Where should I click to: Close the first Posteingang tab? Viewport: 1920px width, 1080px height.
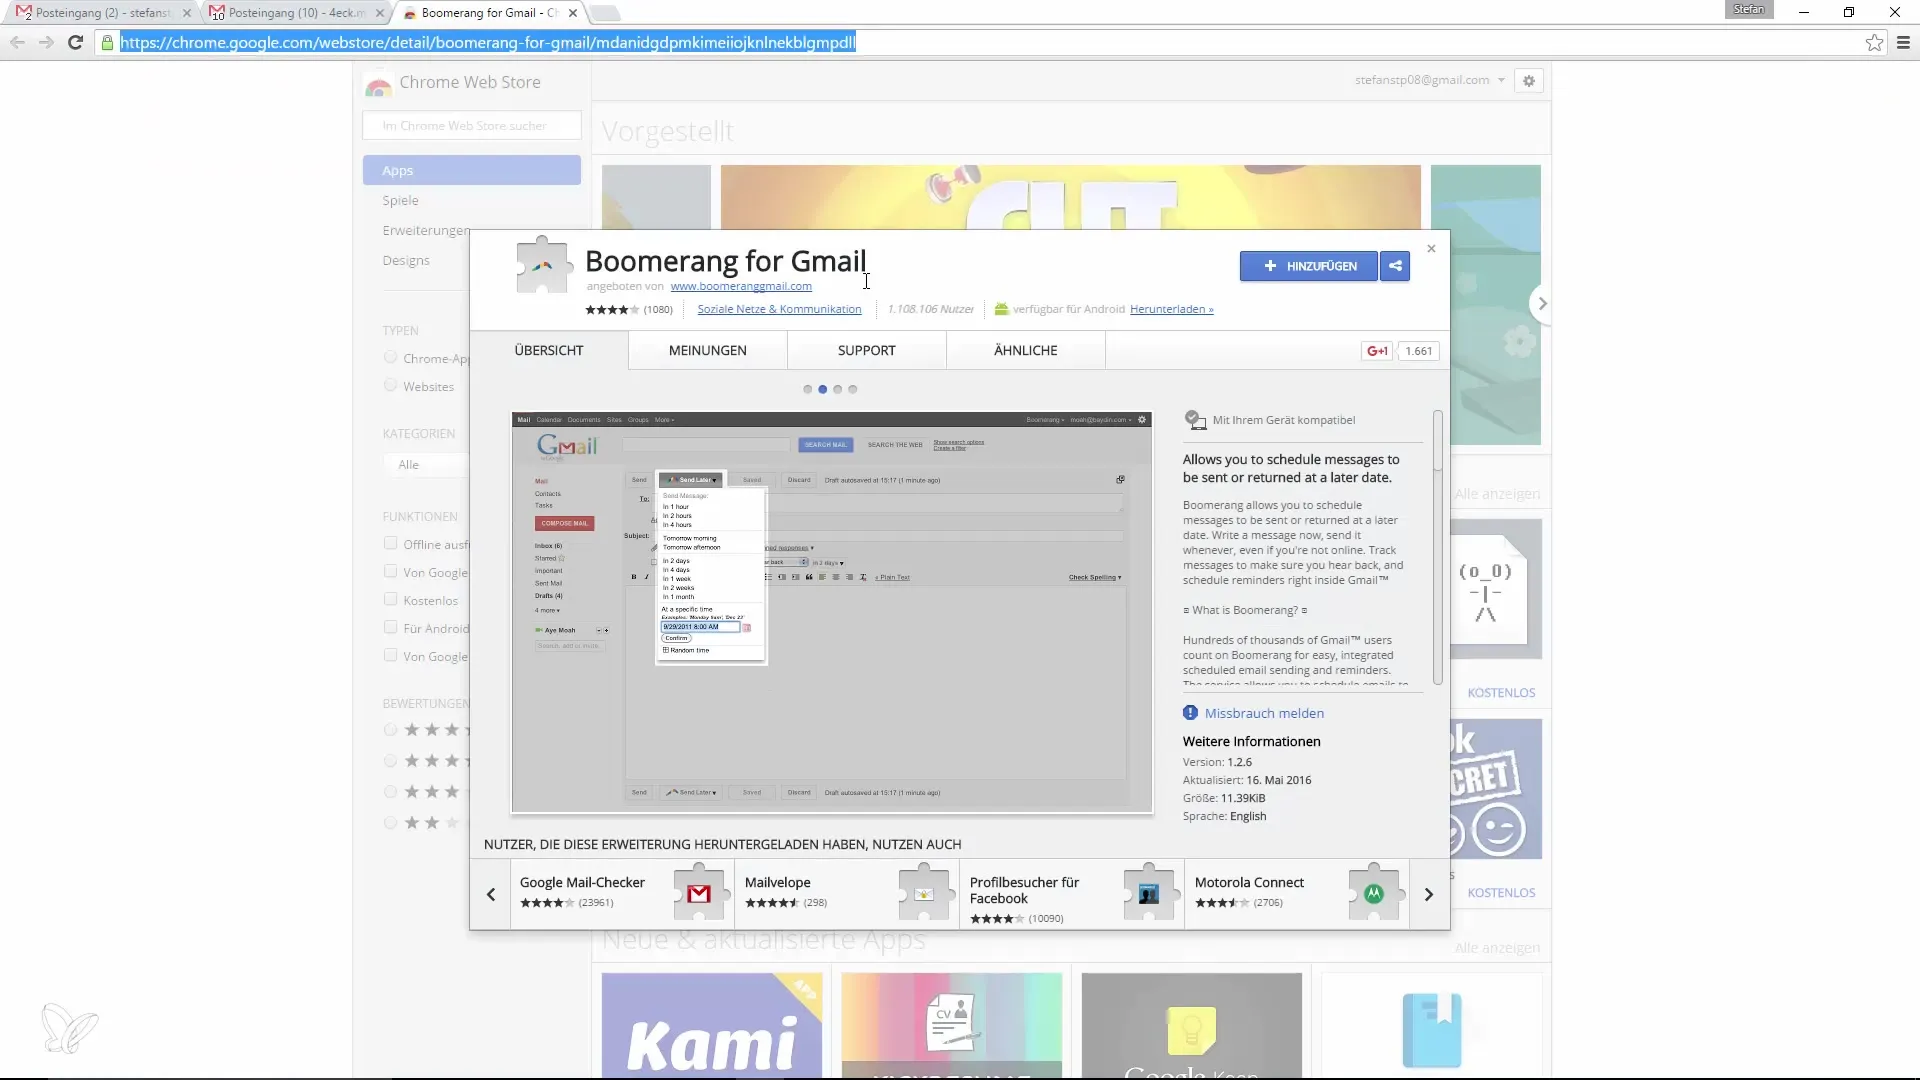click(187, 13)
